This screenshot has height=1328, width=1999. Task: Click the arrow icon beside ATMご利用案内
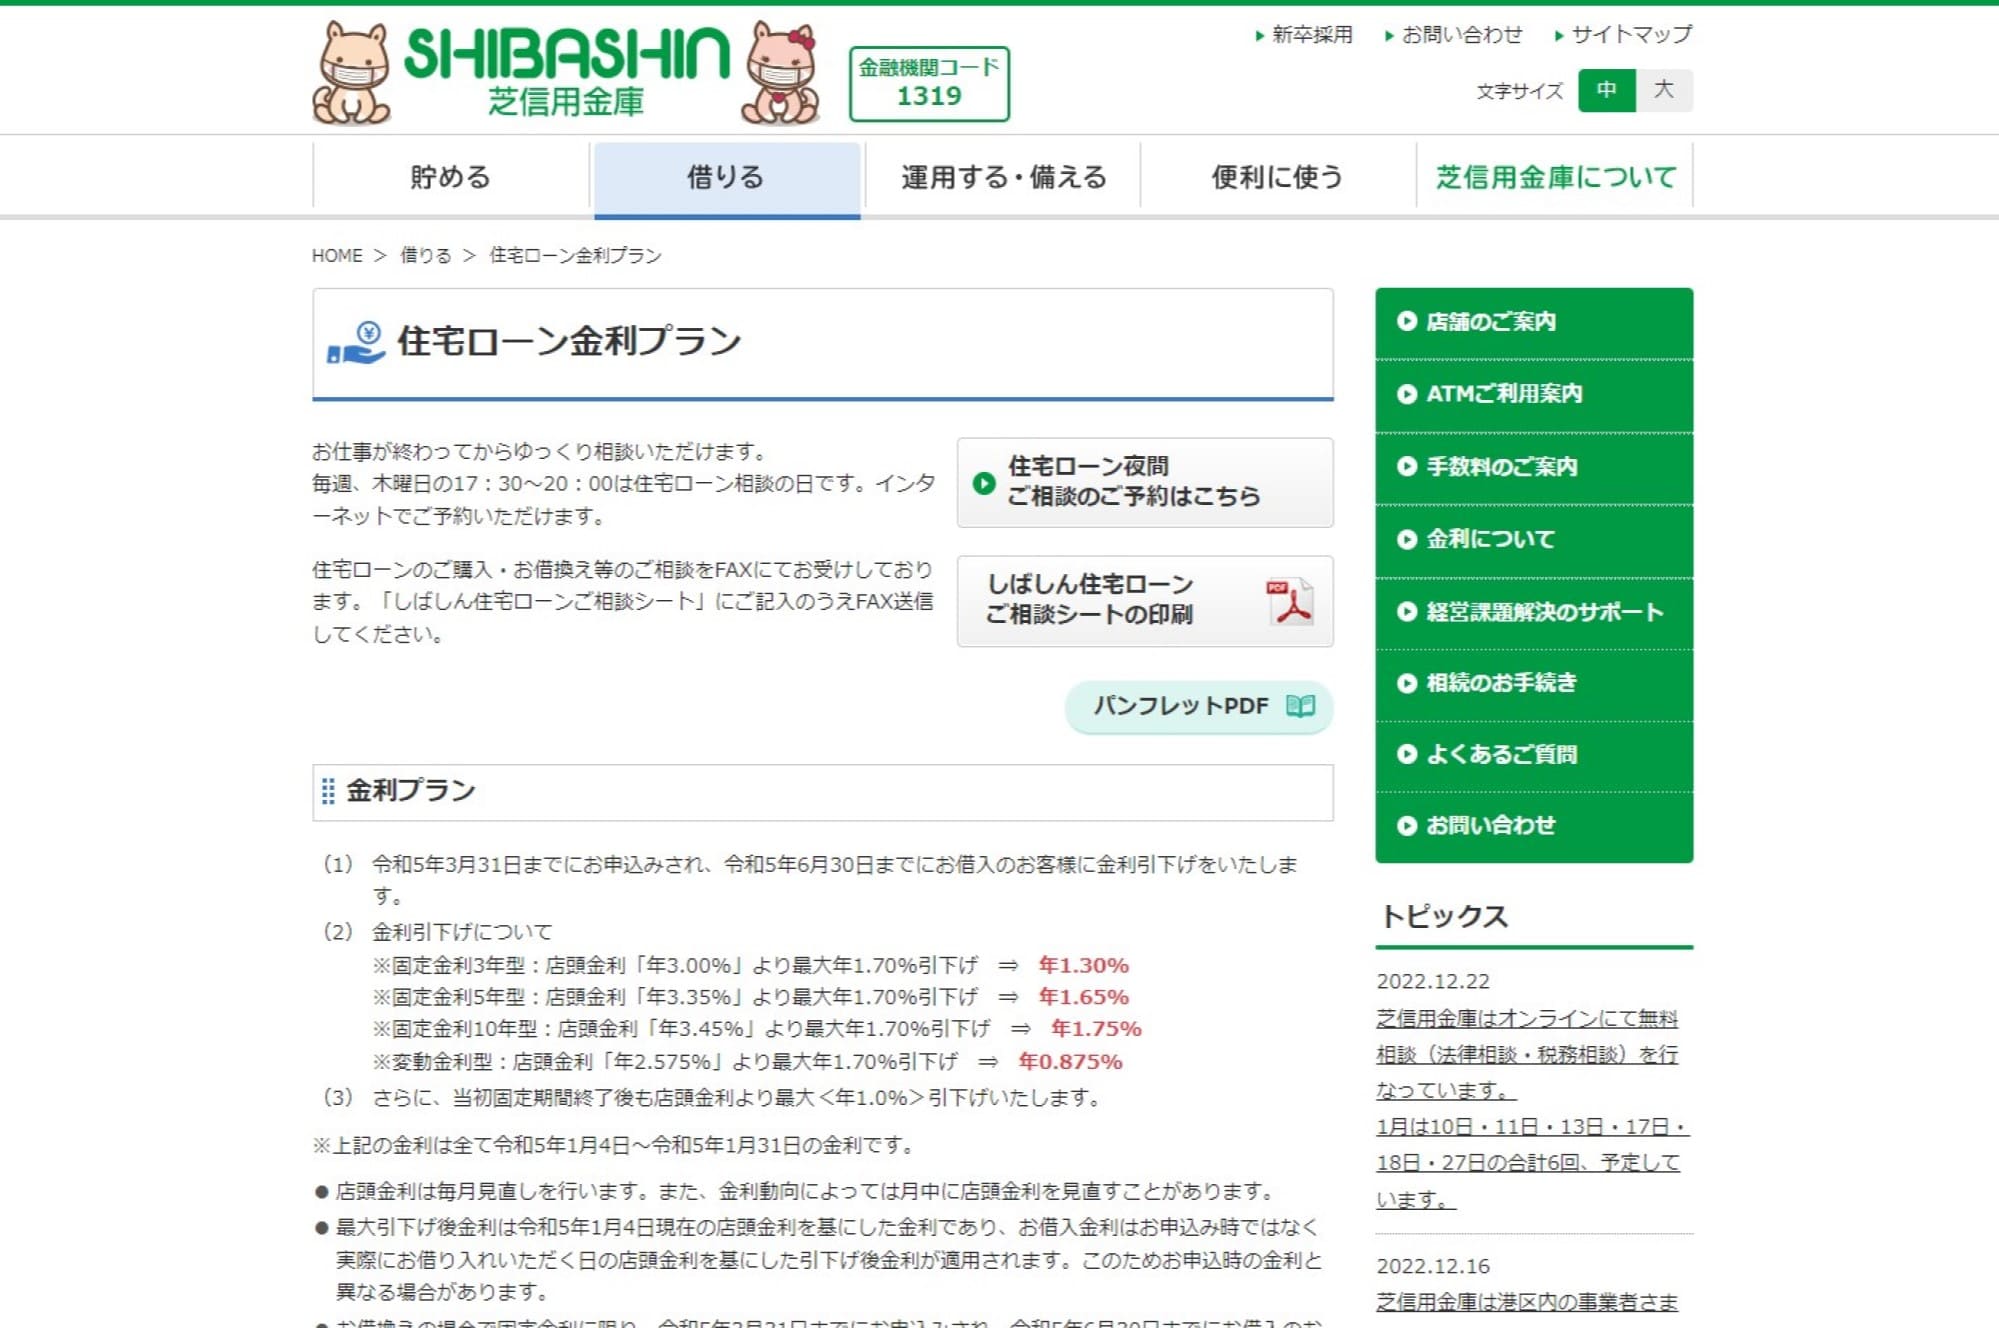[x=1407, y=394]
